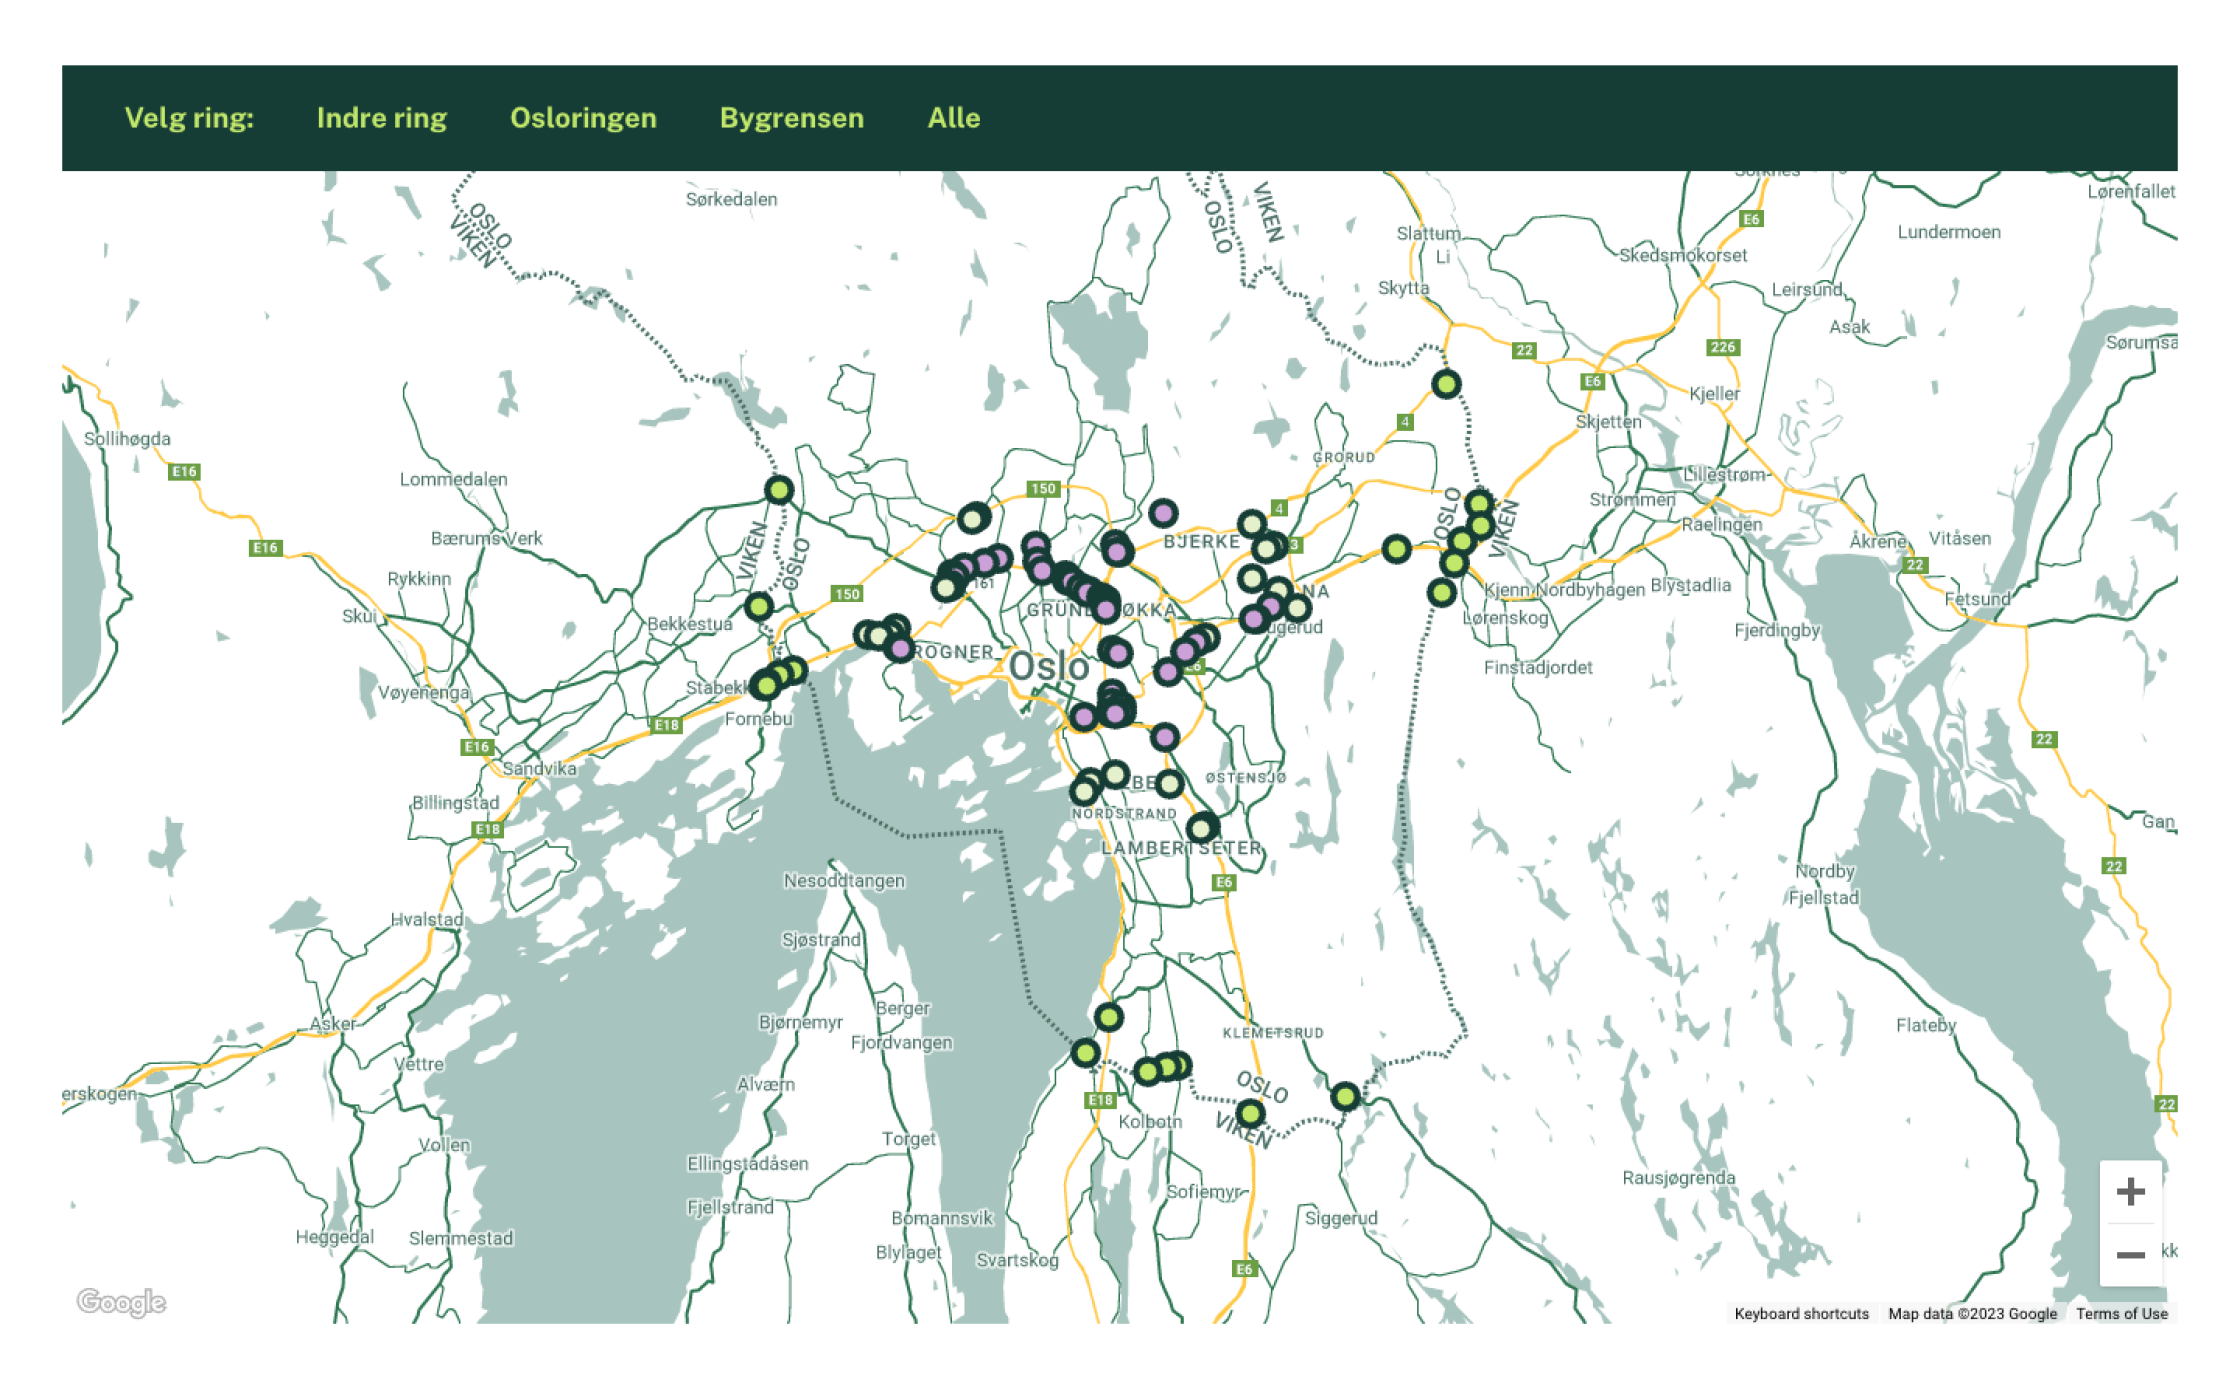Click the Asker place label

point(332,1023)
